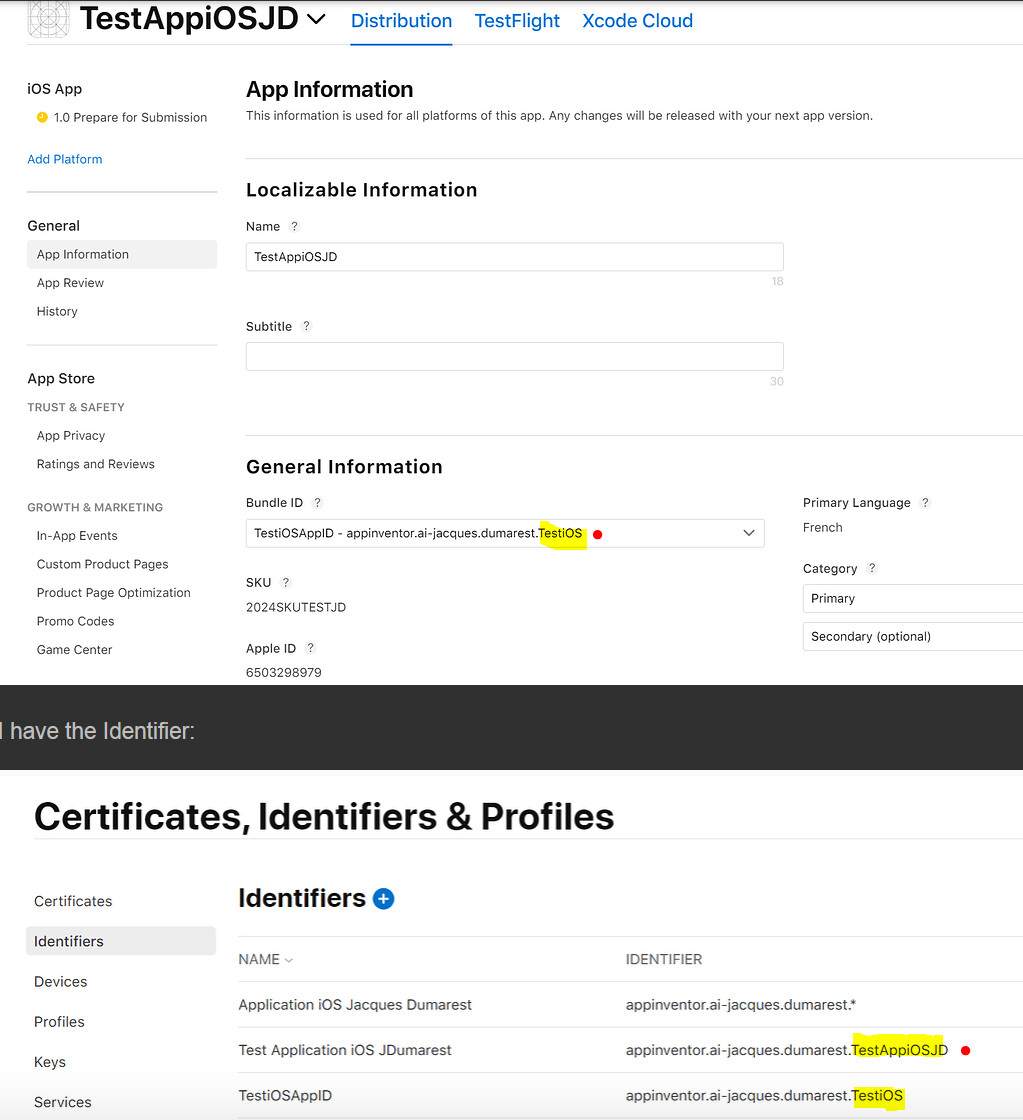The image size is (1023, 1120).
Task: Click the identifier cell in the TestiOSAppID row
Action: tap(764, 1096)
